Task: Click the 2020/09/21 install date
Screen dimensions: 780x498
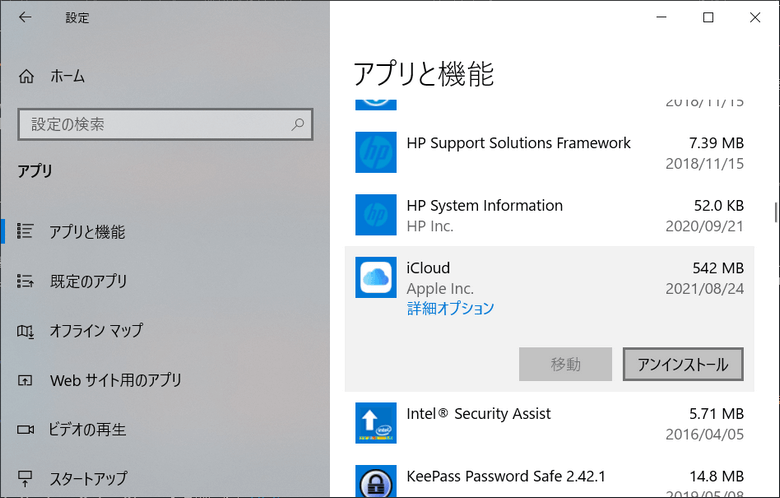Action: [x=705, y=226]
